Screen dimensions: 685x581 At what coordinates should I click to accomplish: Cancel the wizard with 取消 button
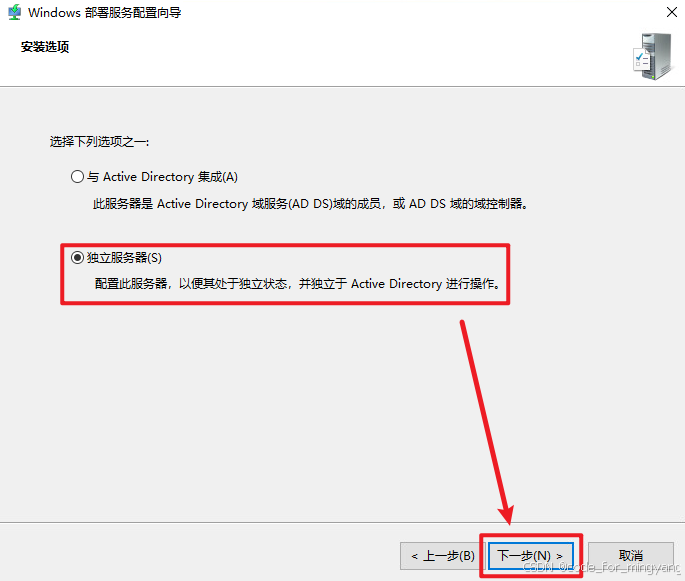630,556
